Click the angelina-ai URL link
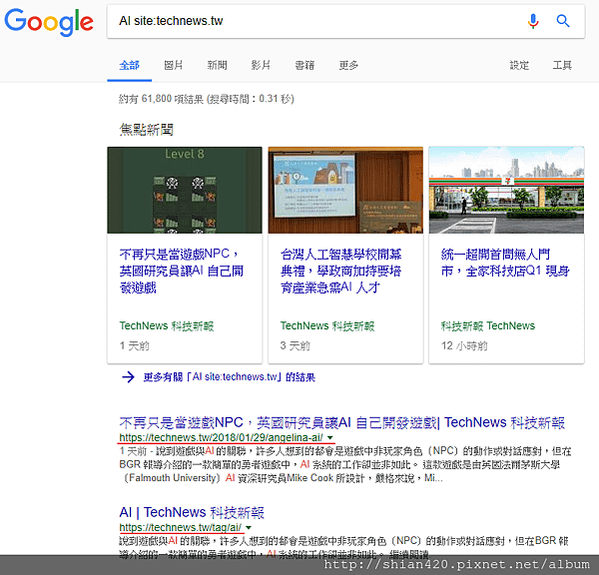 coord(221,437)
